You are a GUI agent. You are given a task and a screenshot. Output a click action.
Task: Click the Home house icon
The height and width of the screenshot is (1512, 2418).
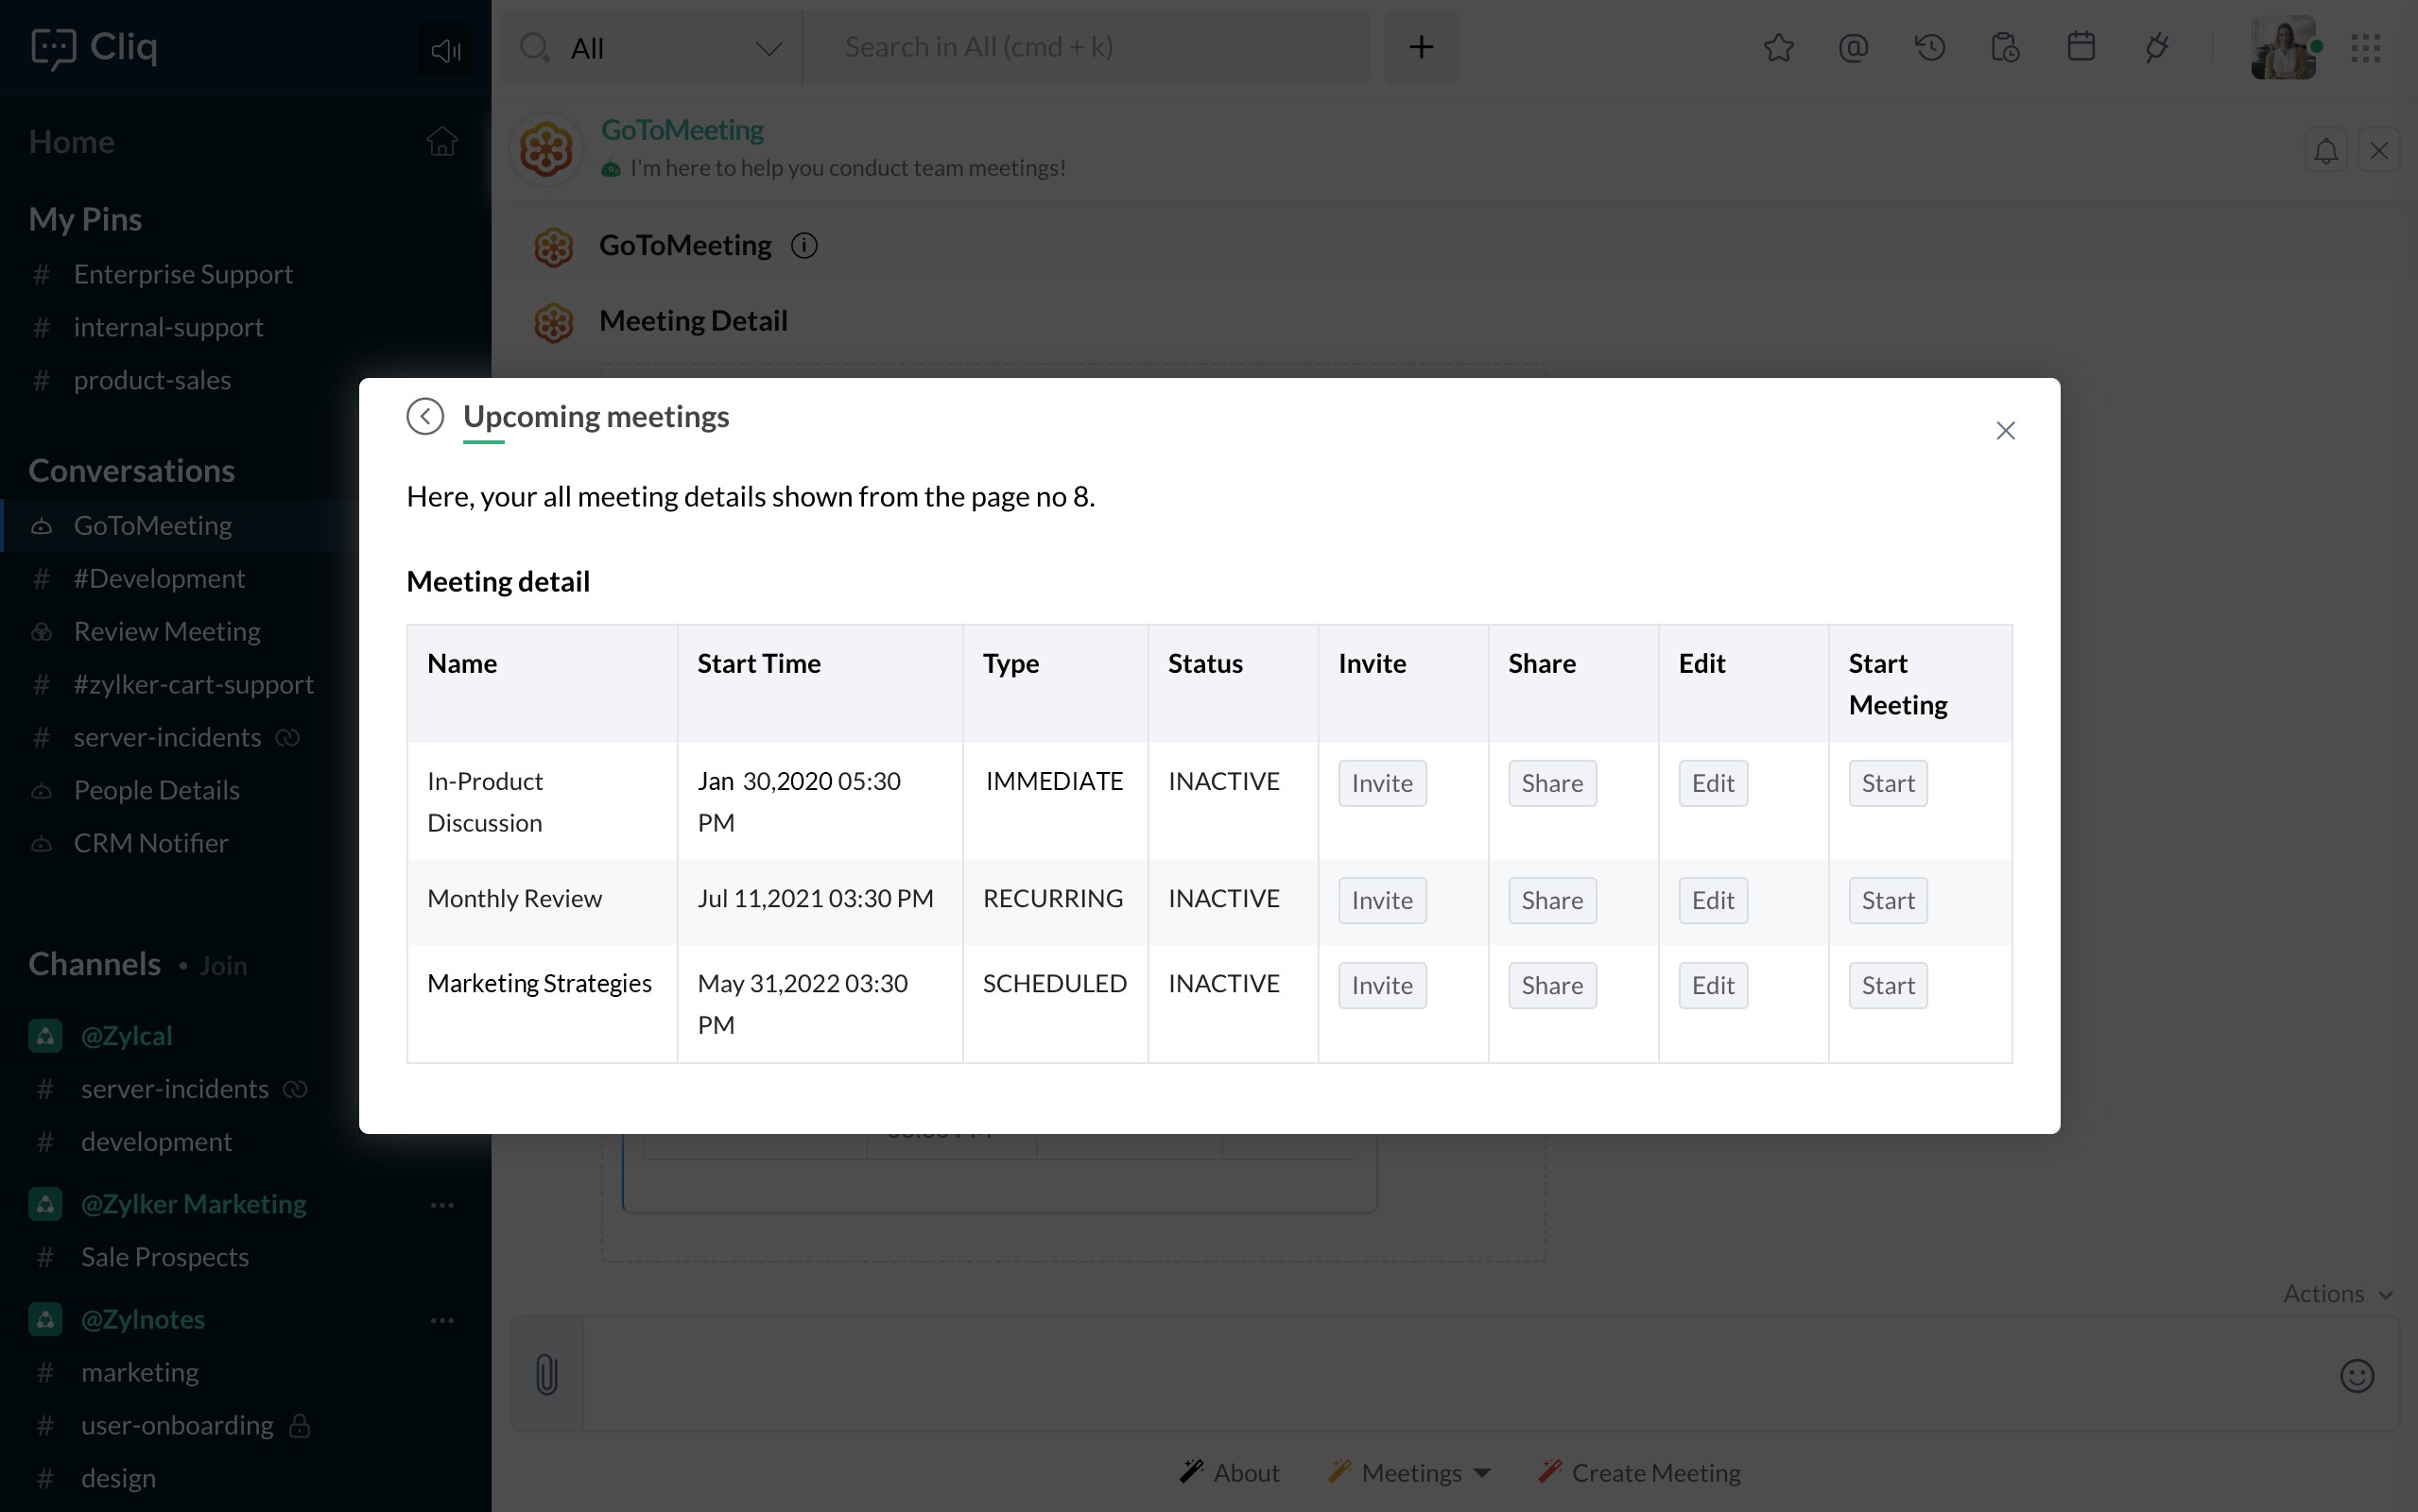[x=442, y=141]
